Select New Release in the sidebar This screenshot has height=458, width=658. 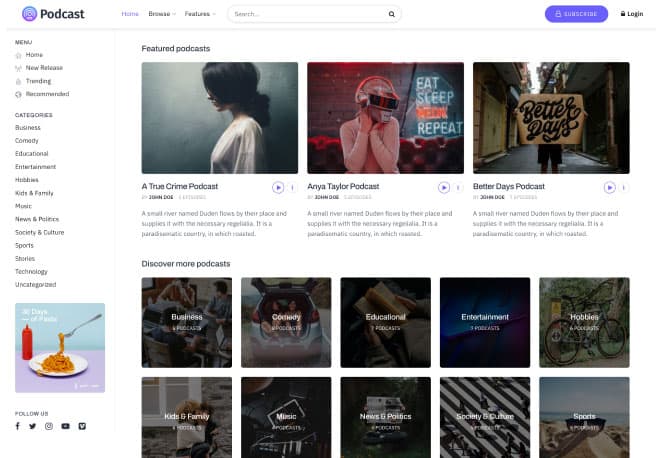tap(44, 68)
